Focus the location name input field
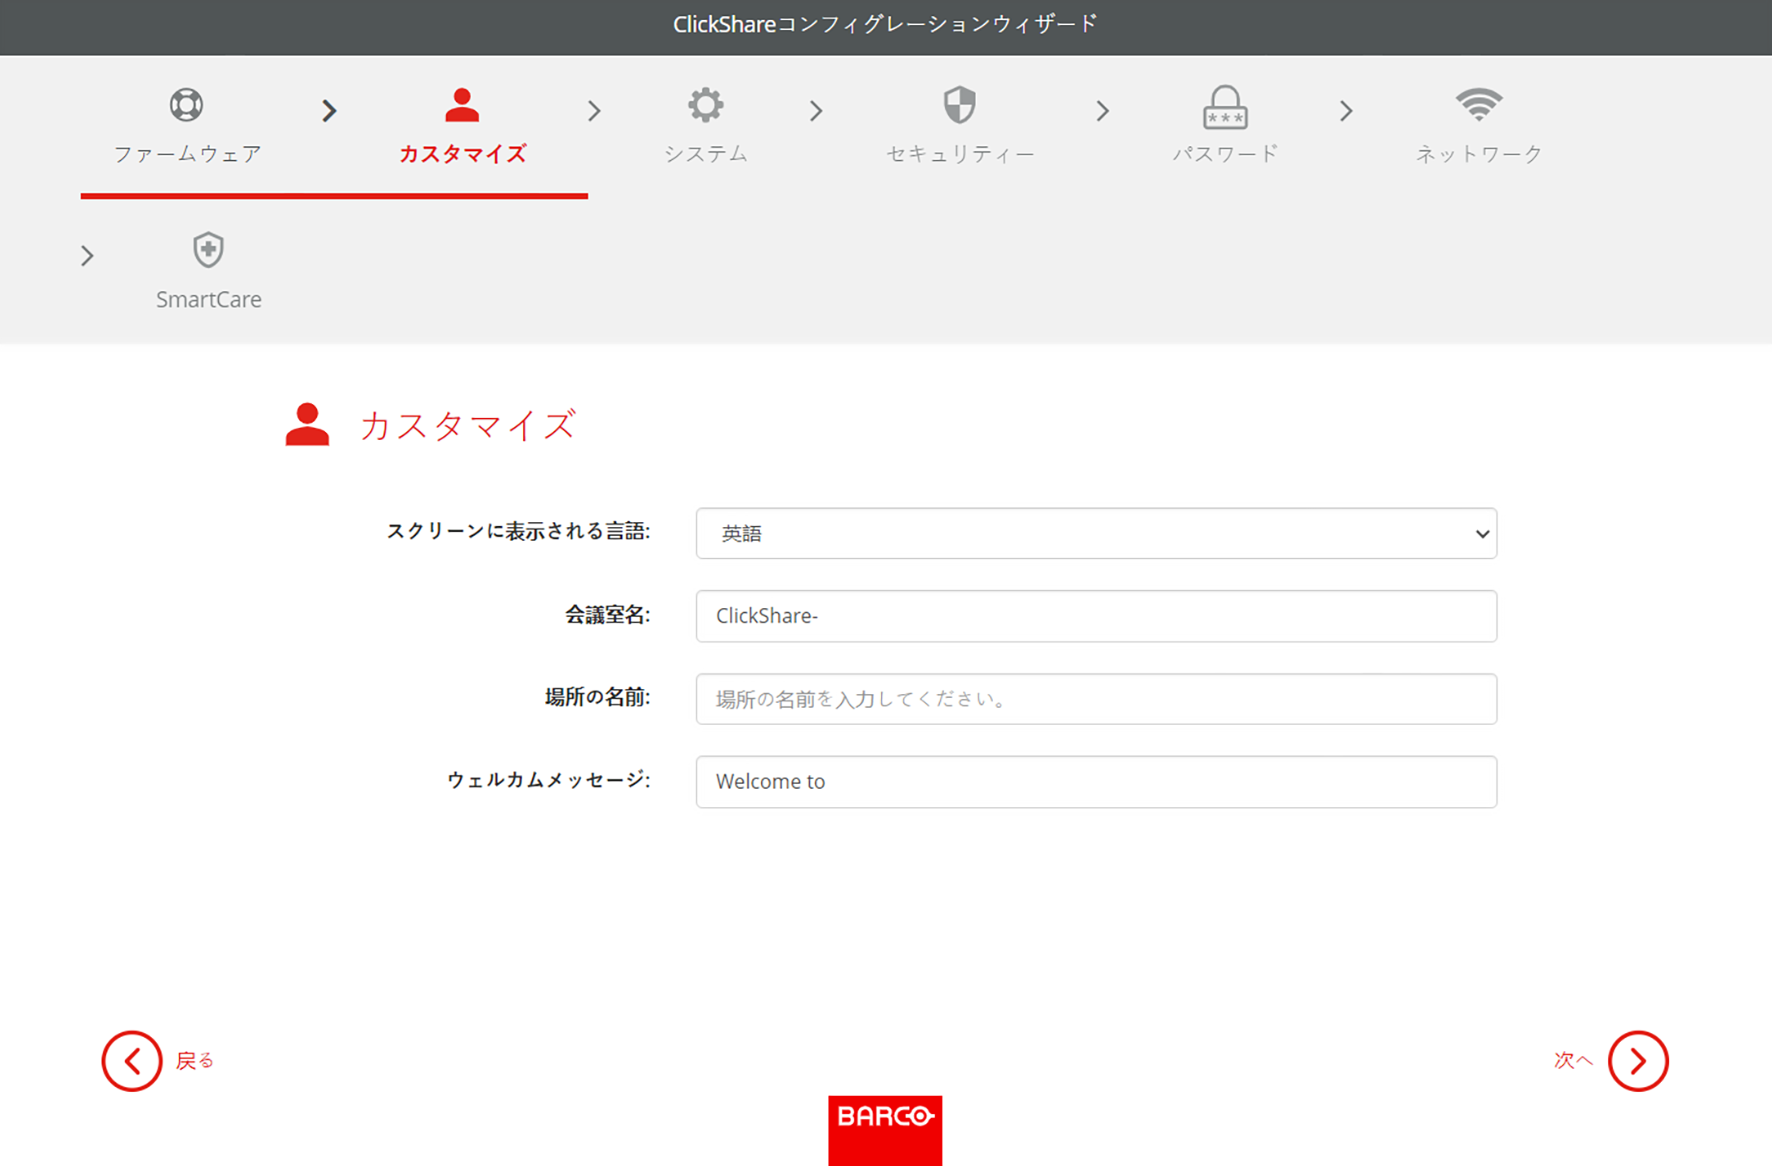1772x1166 pixels. click(x=1096, y=699)
